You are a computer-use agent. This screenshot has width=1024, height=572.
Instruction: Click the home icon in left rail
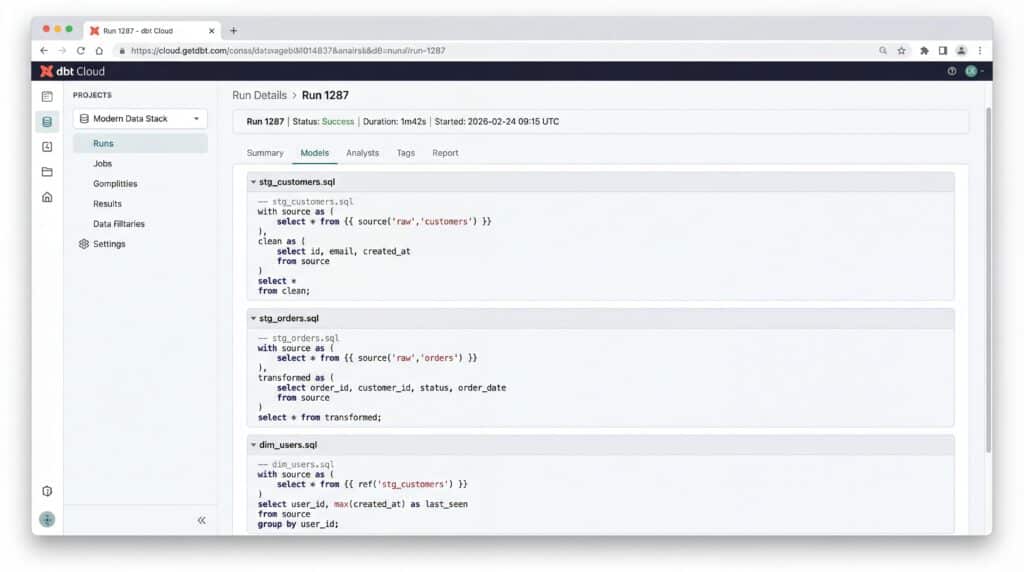pos(47,197)
